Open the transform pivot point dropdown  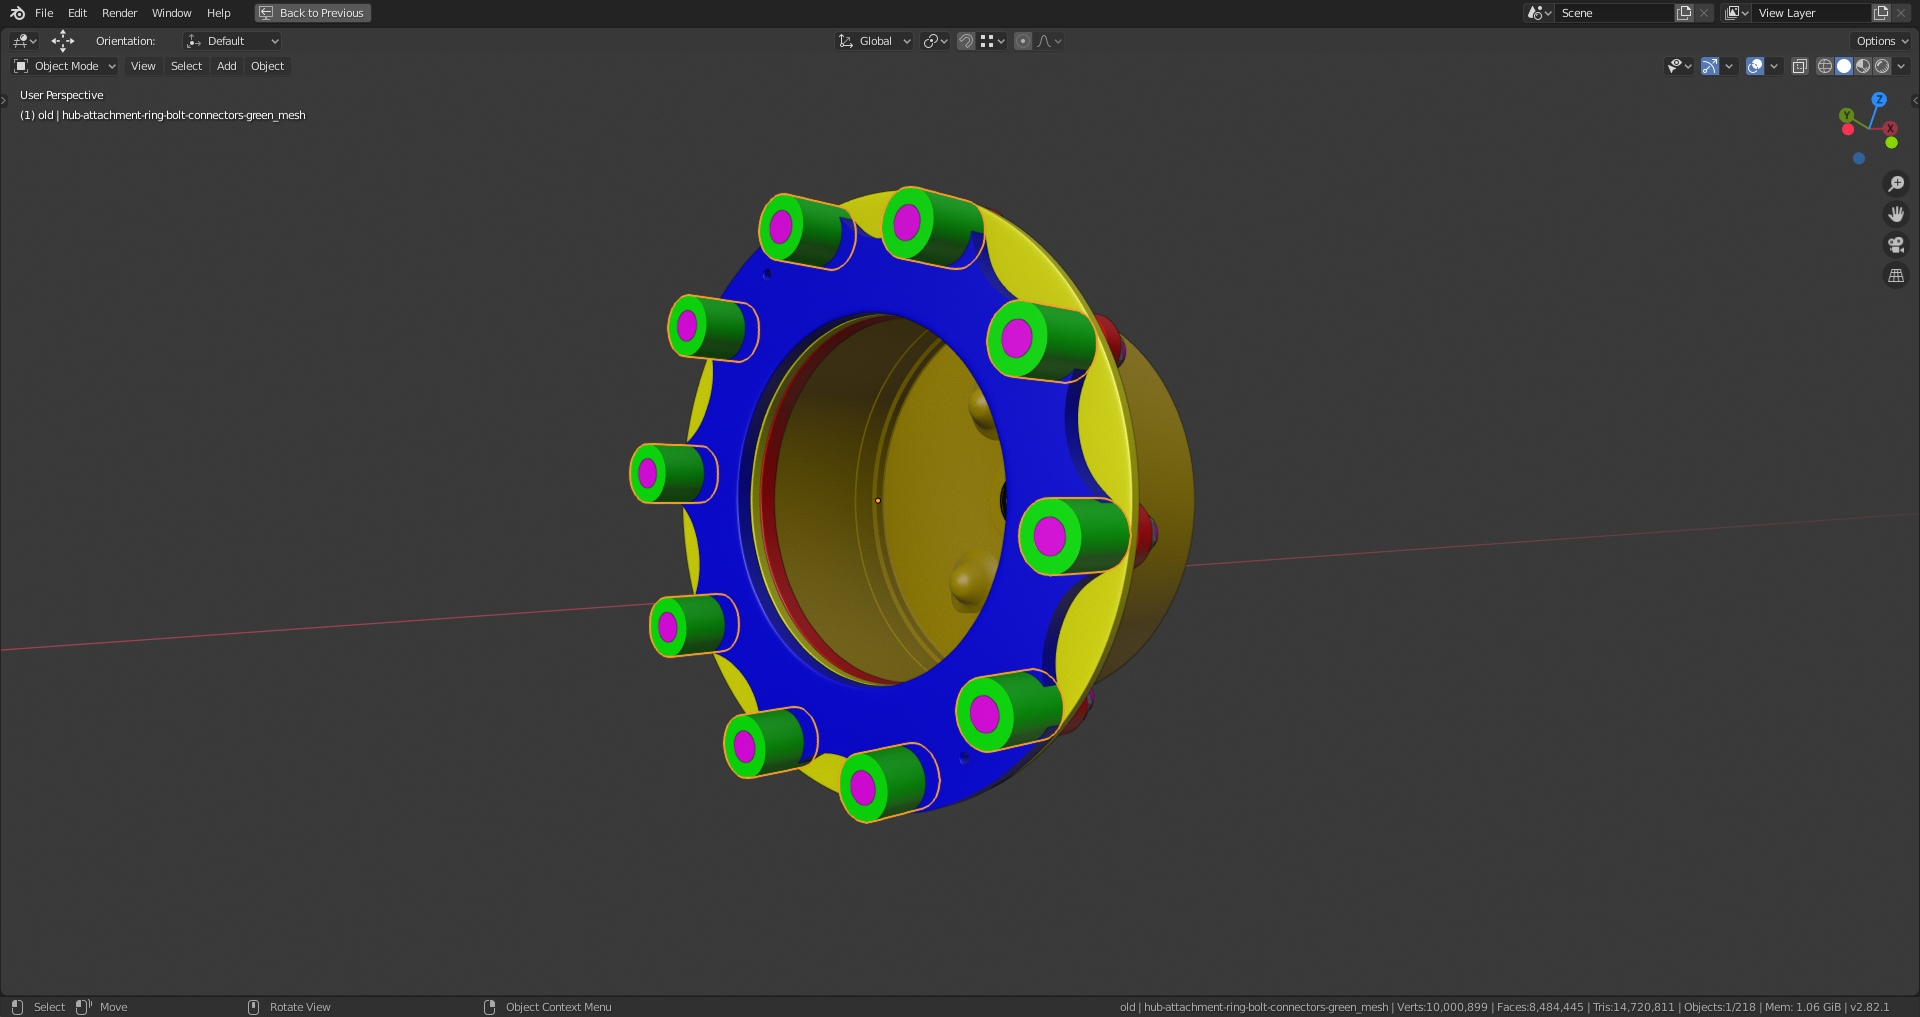tap(936, 41)
